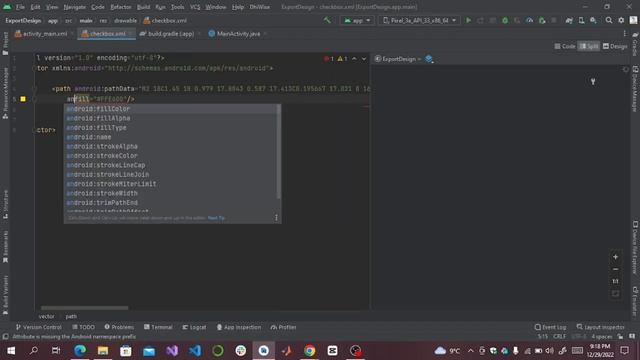Switch to MainActivity.java tab
This screenshot has width=640, height=360.
[234, 33]
